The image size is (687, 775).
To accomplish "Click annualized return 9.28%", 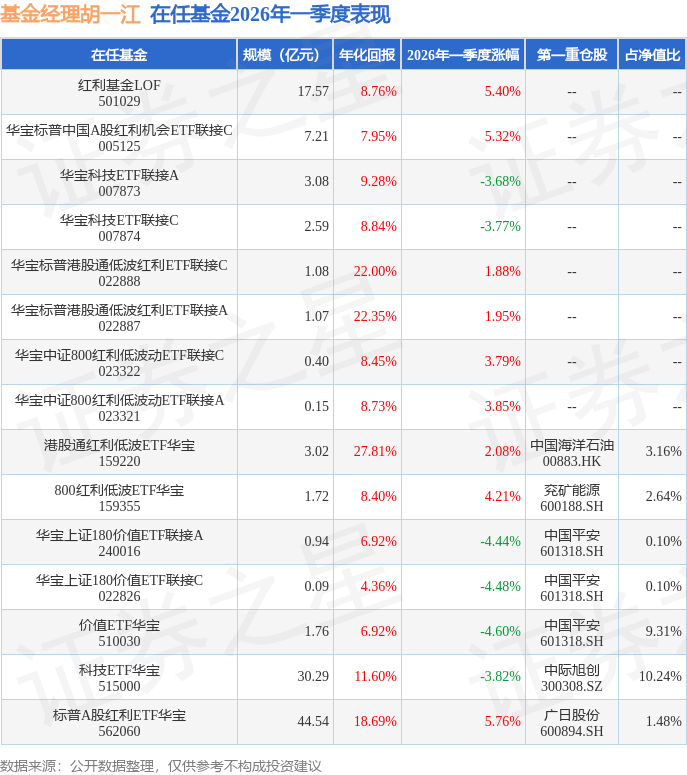I will pos(379,181).
